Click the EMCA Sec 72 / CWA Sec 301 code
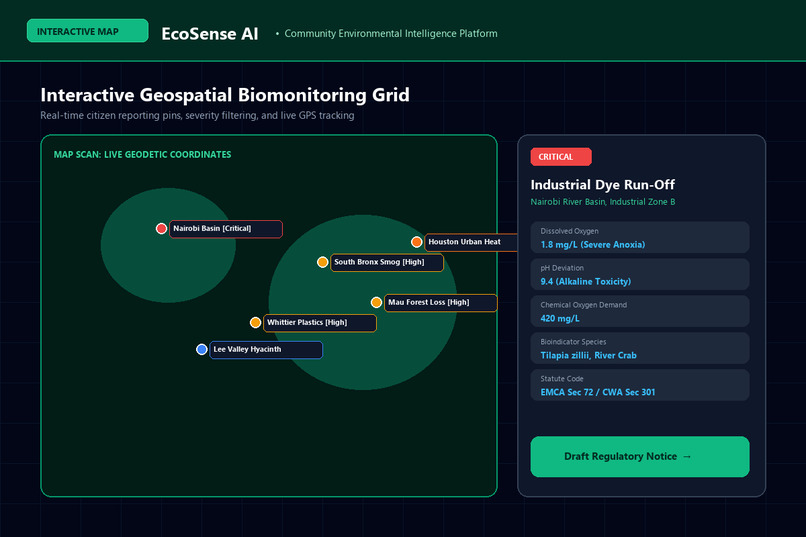This screenshot has width=806, height=537. coord(598,392)
